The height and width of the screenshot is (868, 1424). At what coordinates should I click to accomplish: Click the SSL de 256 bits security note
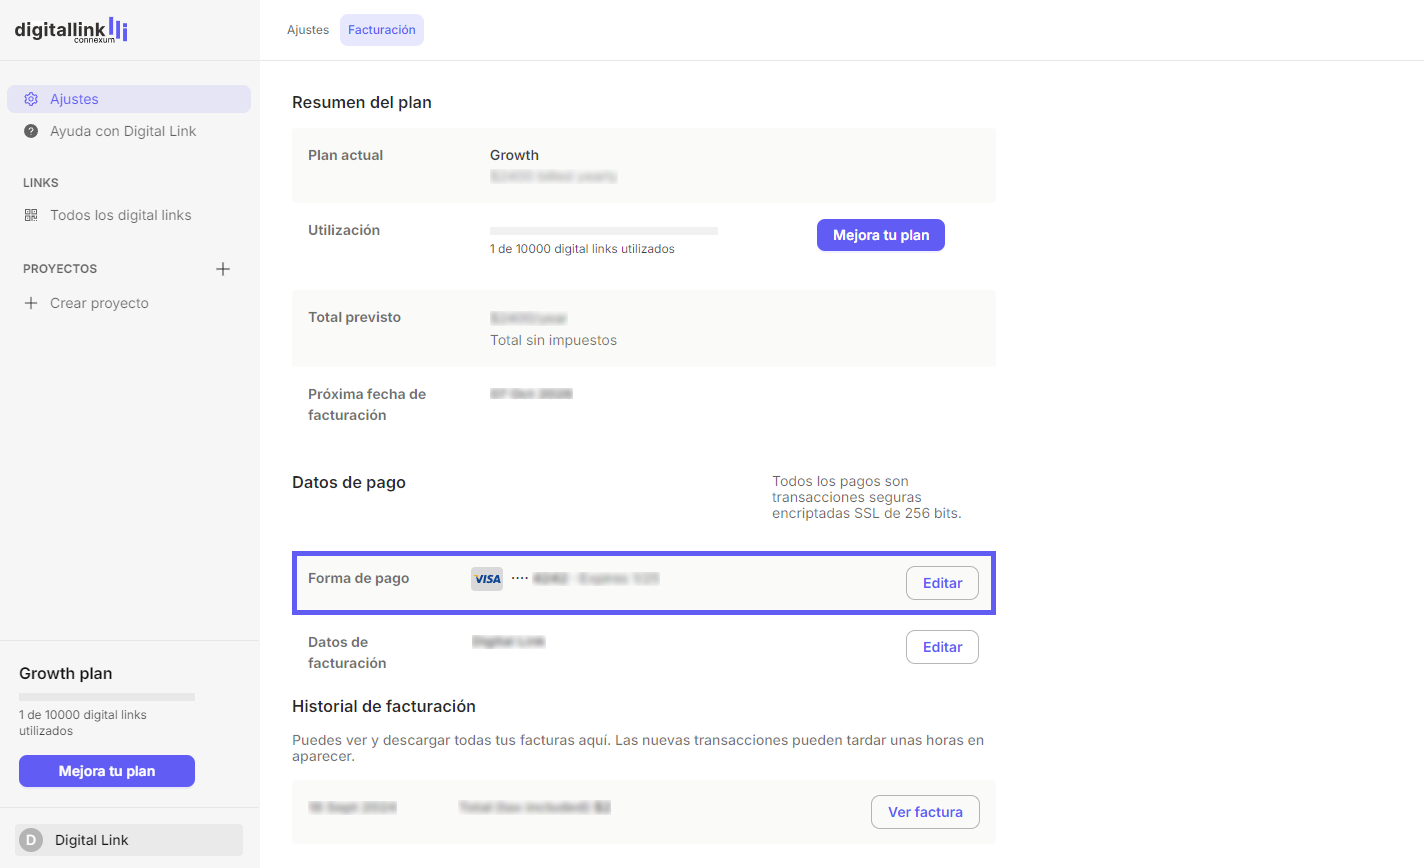tap(866, 497)
